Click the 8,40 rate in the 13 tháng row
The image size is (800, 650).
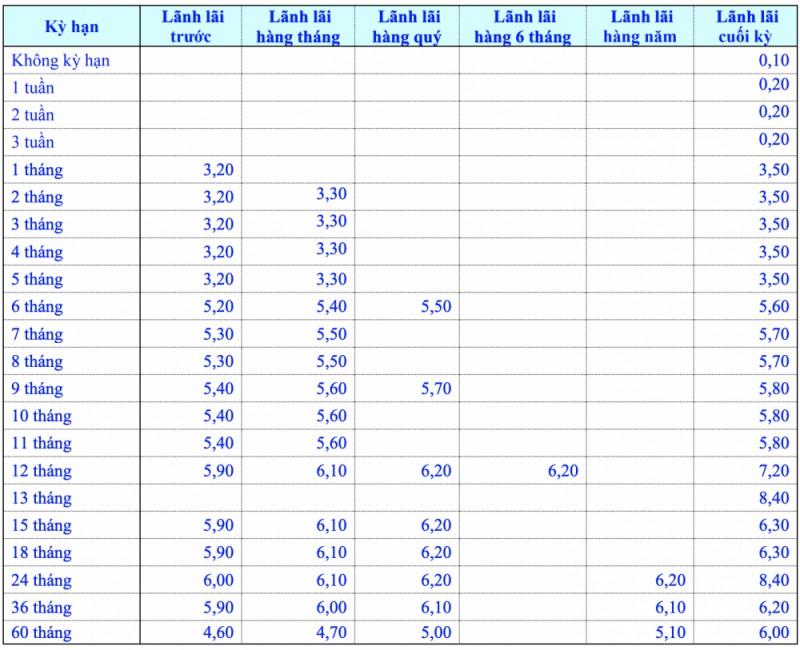(773, 498)
